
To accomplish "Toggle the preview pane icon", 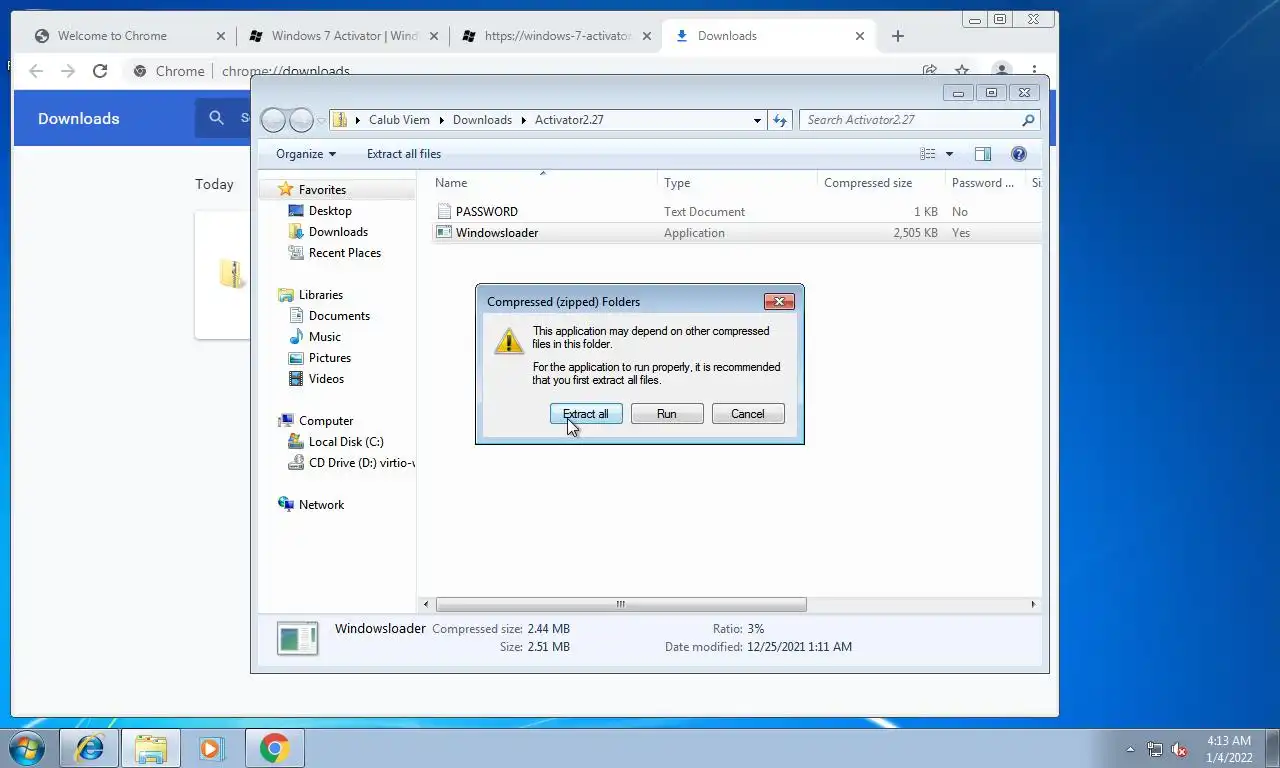I will [x=983, y=154].
